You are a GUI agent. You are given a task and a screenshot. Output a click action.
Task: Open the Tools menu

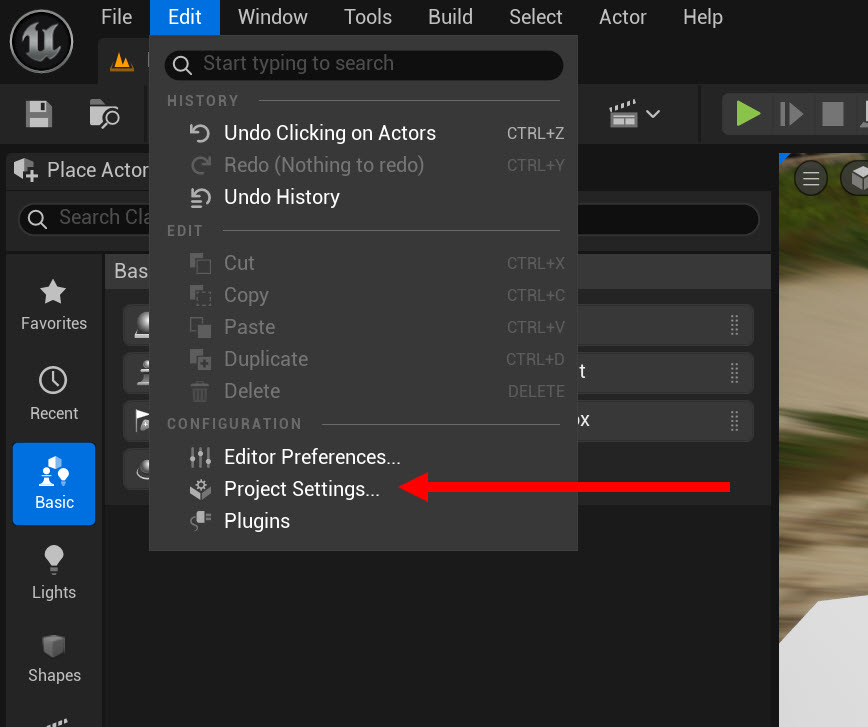[x=368, y=17]
